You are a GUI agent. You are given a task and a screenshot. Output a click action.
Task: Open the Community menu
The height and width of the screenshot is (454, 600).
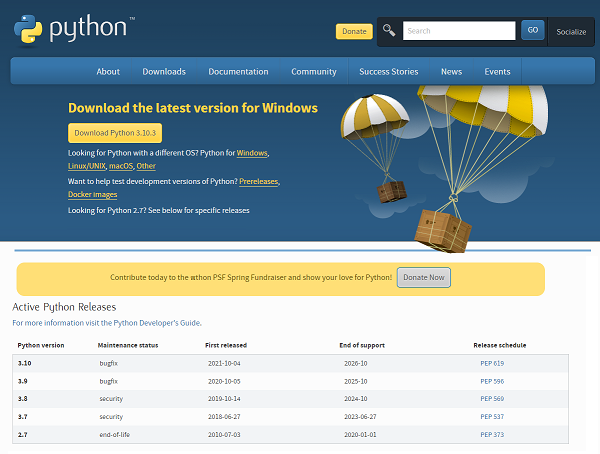tap(314, 72)
